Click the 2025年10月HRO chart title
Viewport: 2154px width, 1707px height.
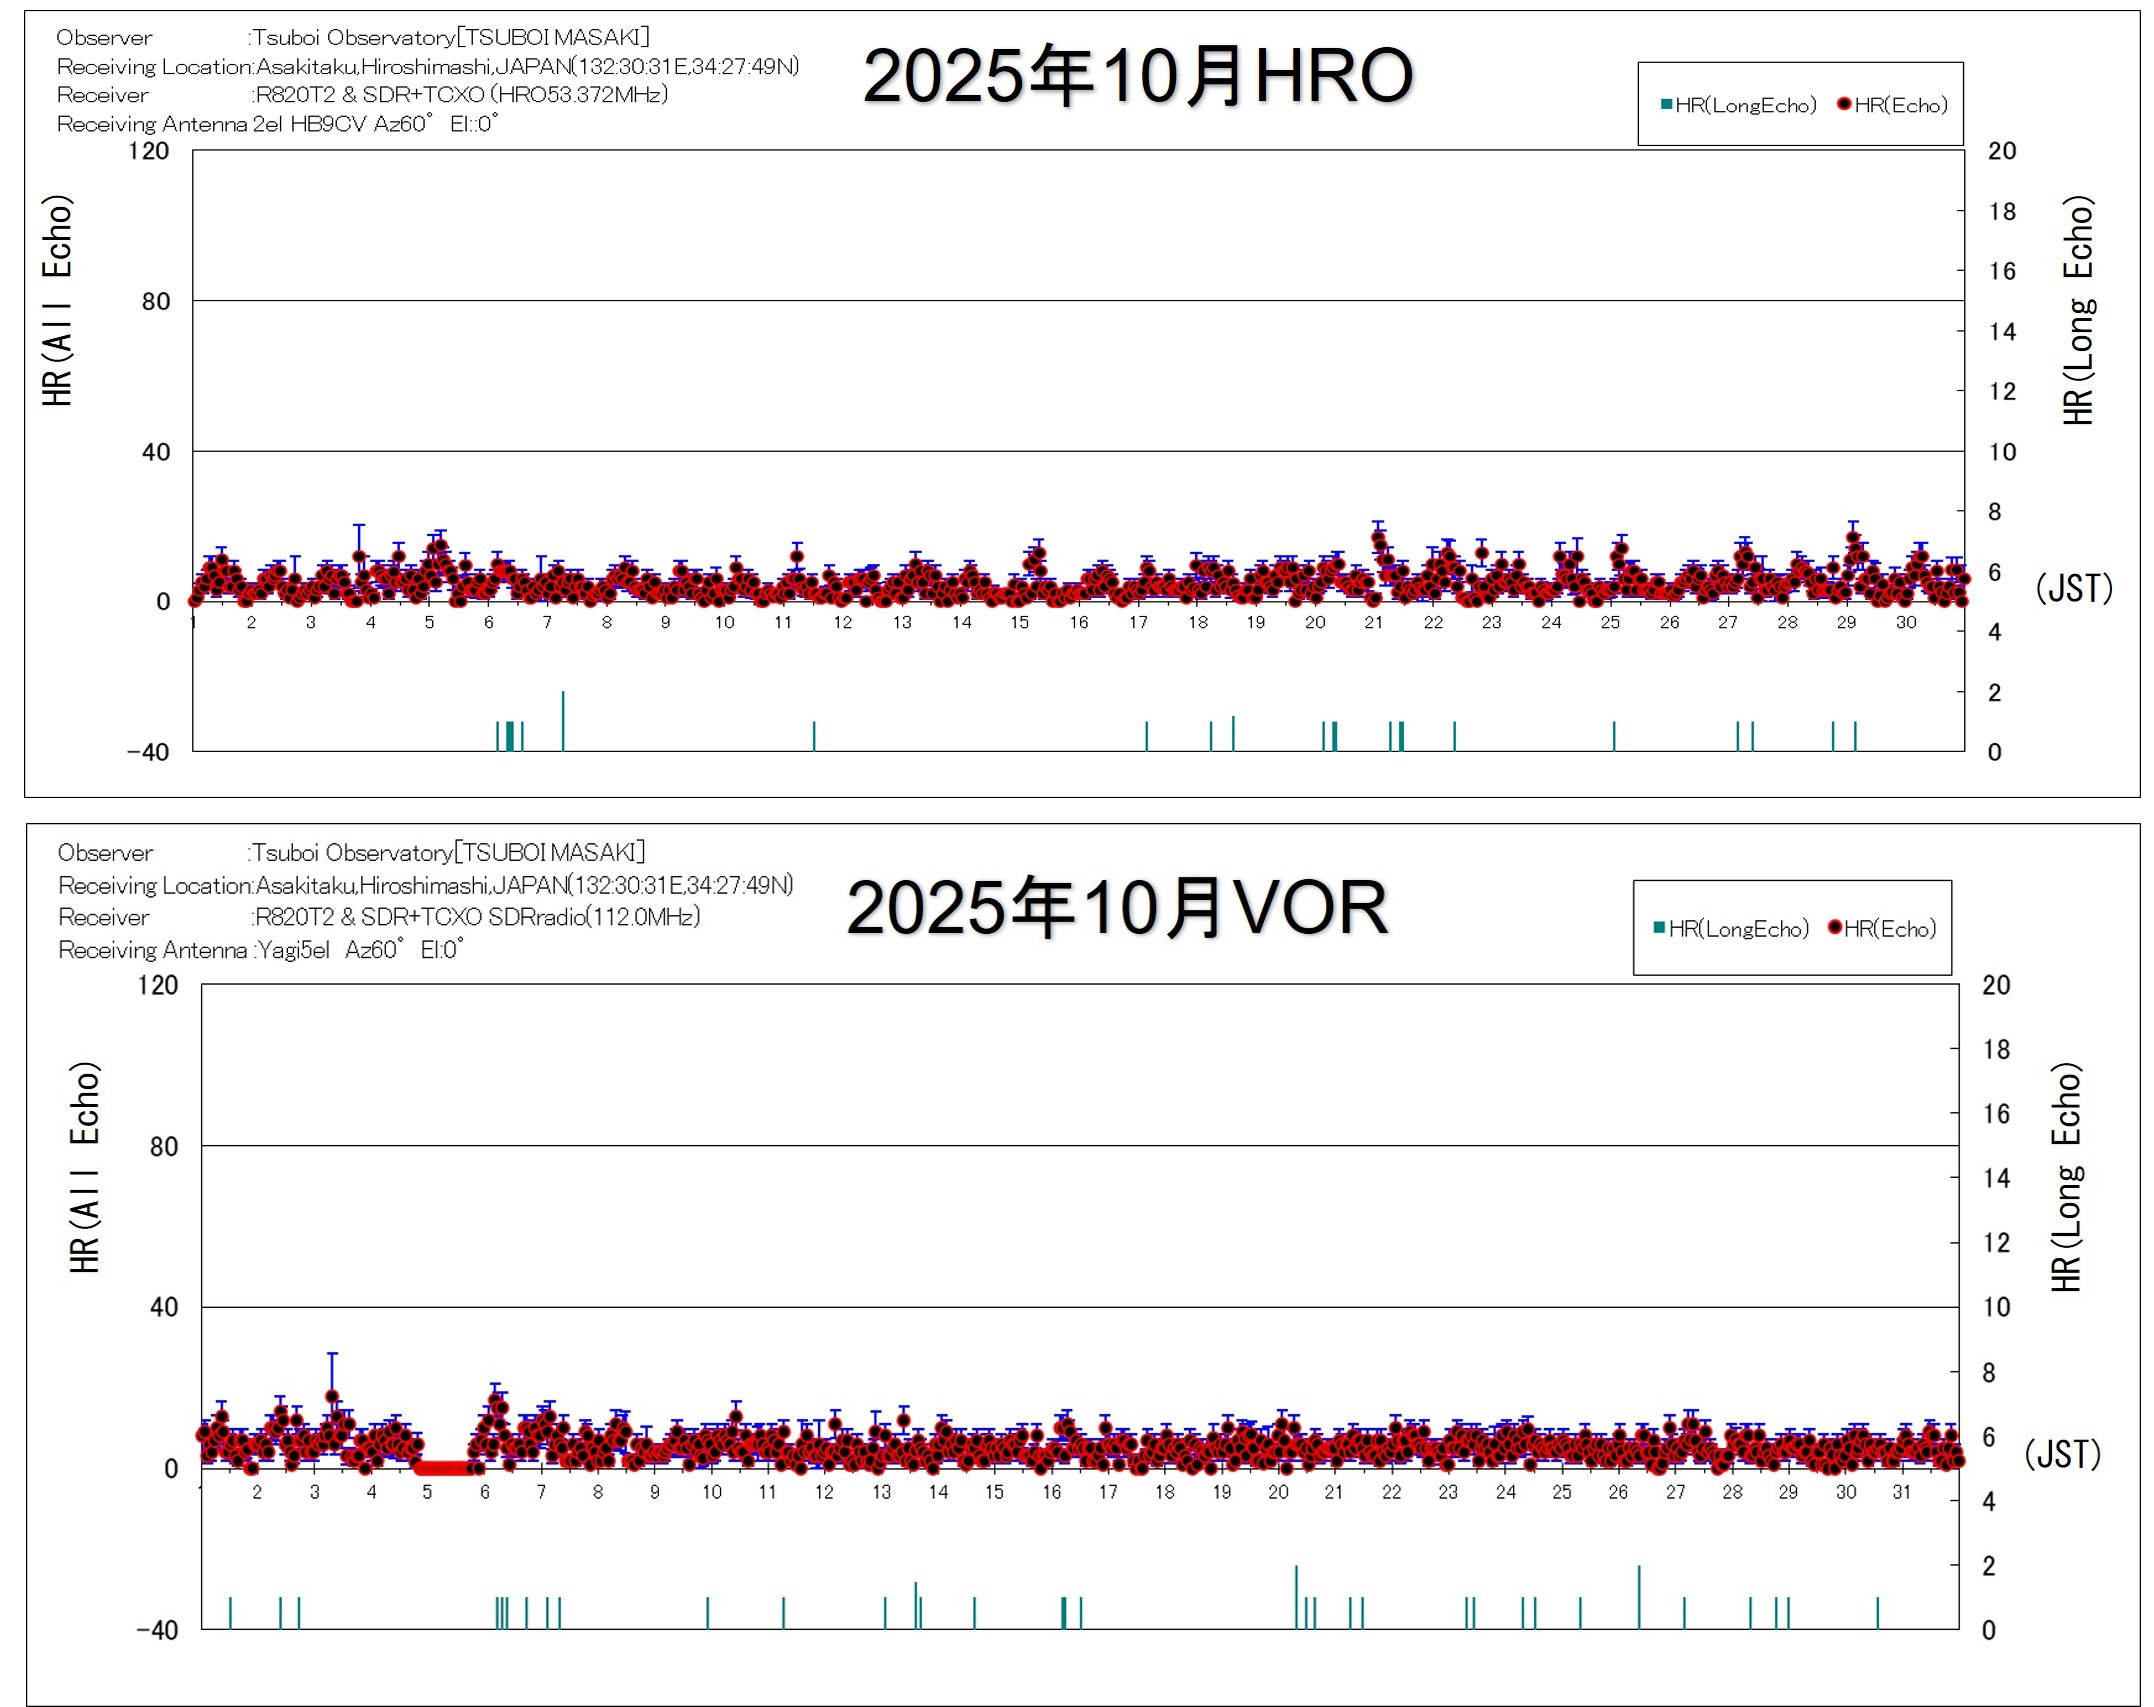(x=1137, y=76)
